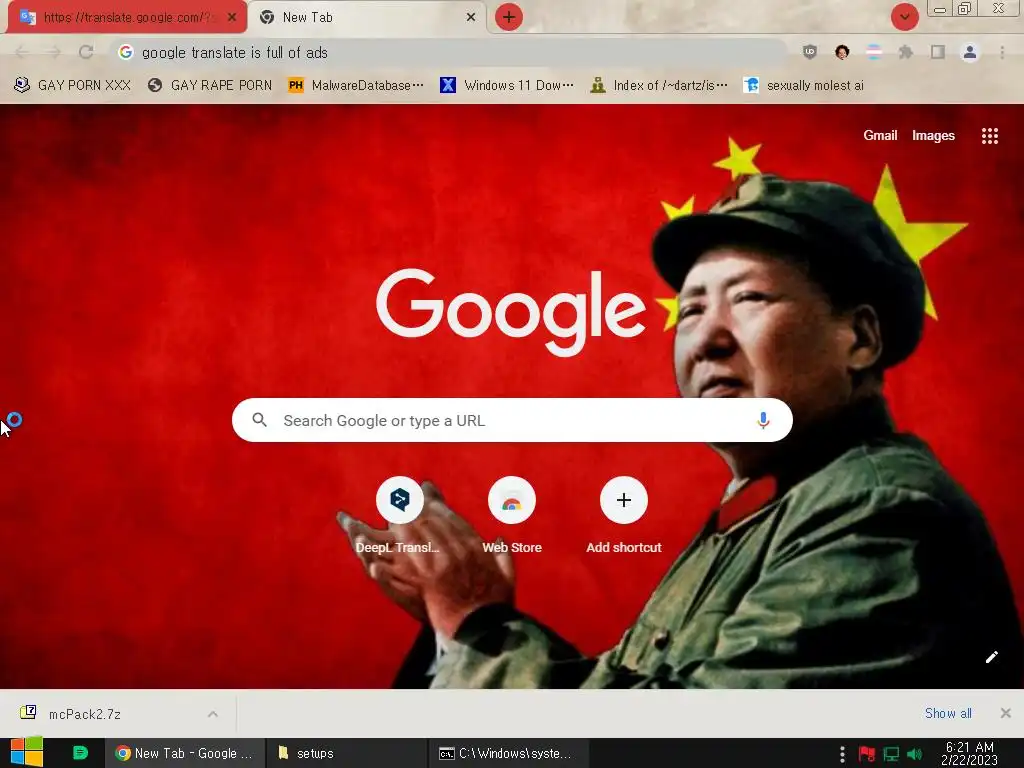The image size is (1024, 768).
Task: Click Show all downloads
Action: [x=948, y=713]
